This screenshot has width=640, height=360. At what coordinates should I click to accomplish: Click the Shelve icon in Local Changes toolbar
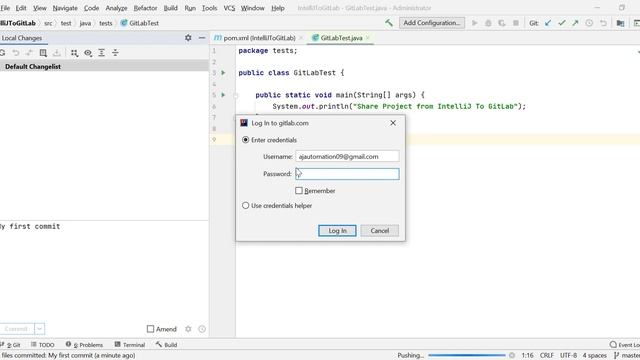click(x=57, y=53)
